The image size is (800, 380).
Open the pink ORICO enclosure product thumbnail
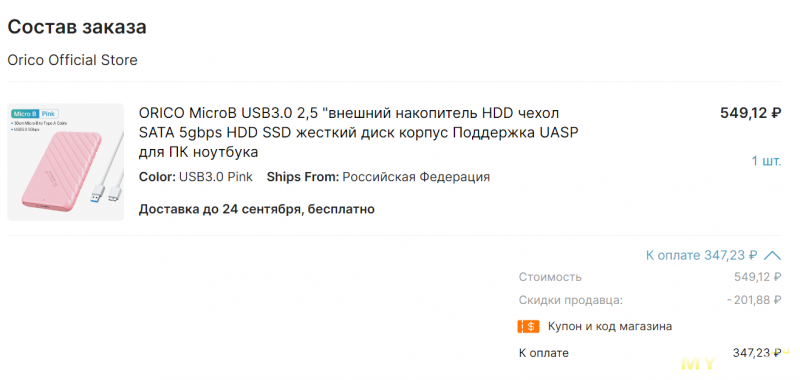tap(65, 162)
